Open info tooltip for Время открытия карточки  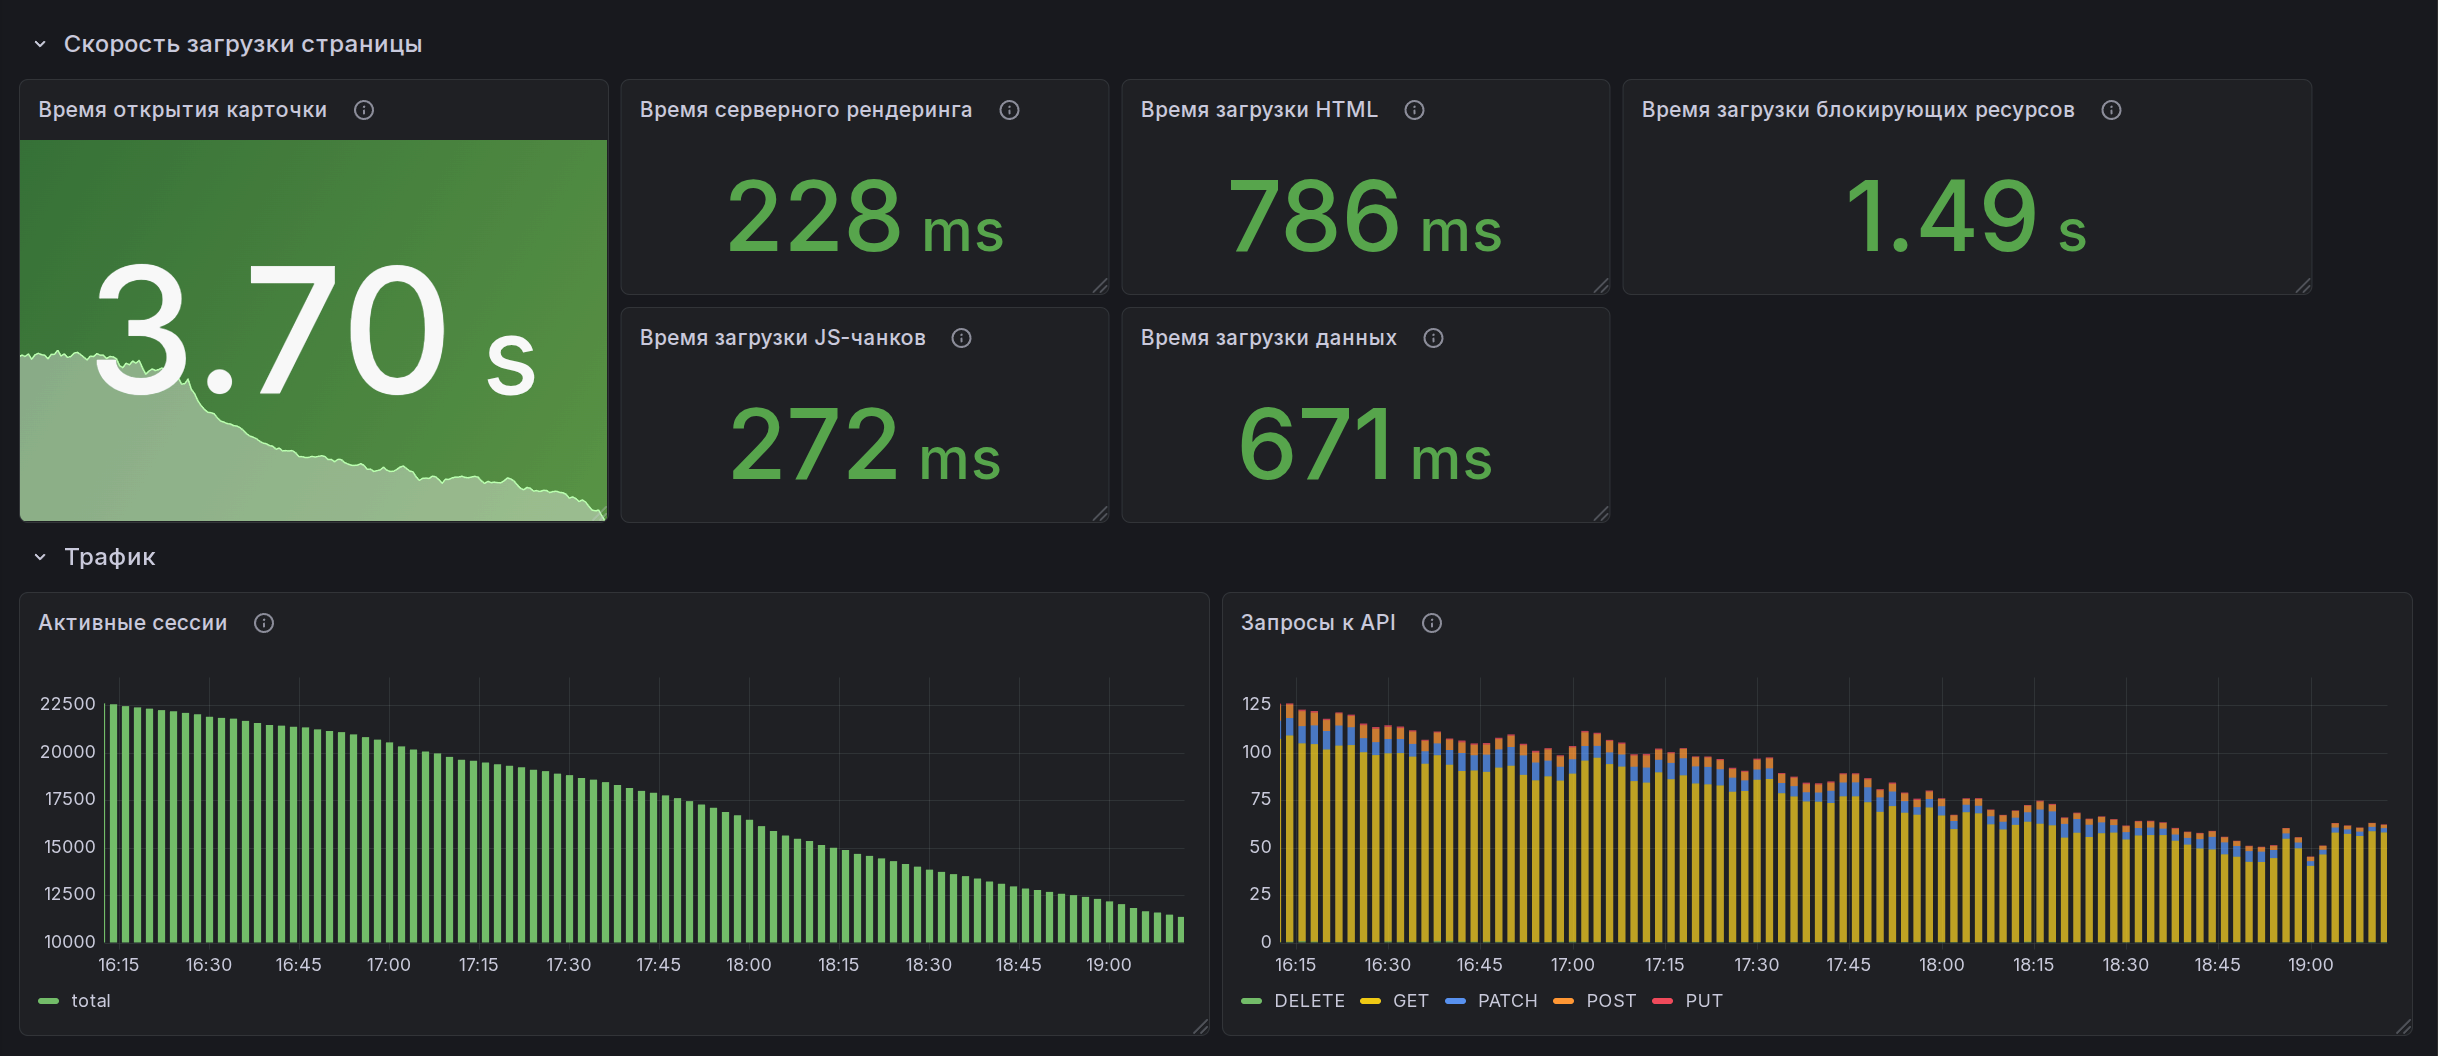point(364,110)
